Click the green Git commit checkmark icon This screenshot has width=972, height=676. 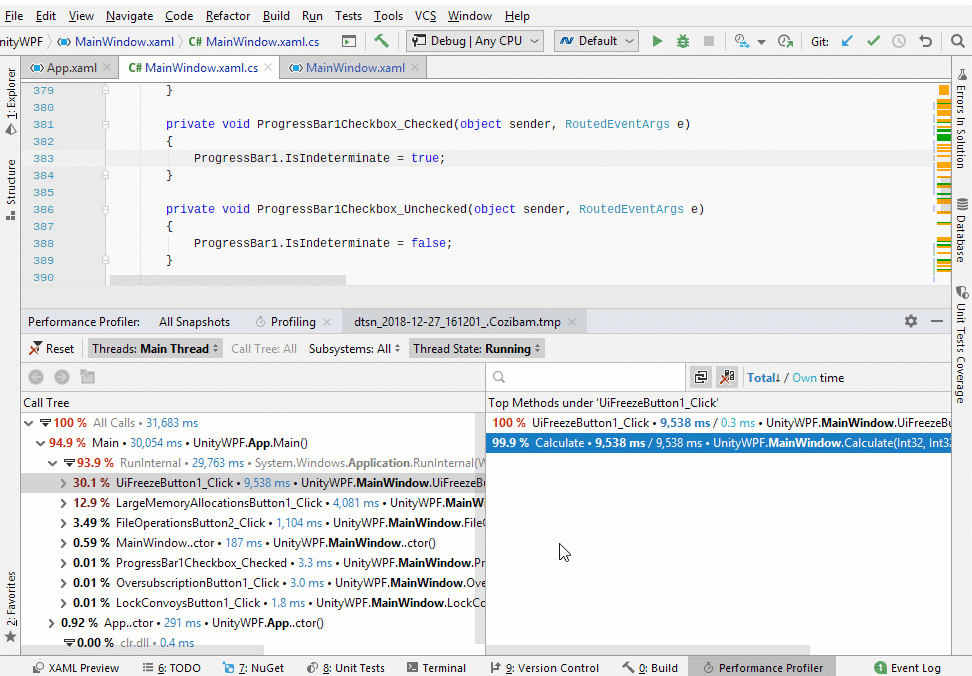pyautogui.click(x=872, y=41)
